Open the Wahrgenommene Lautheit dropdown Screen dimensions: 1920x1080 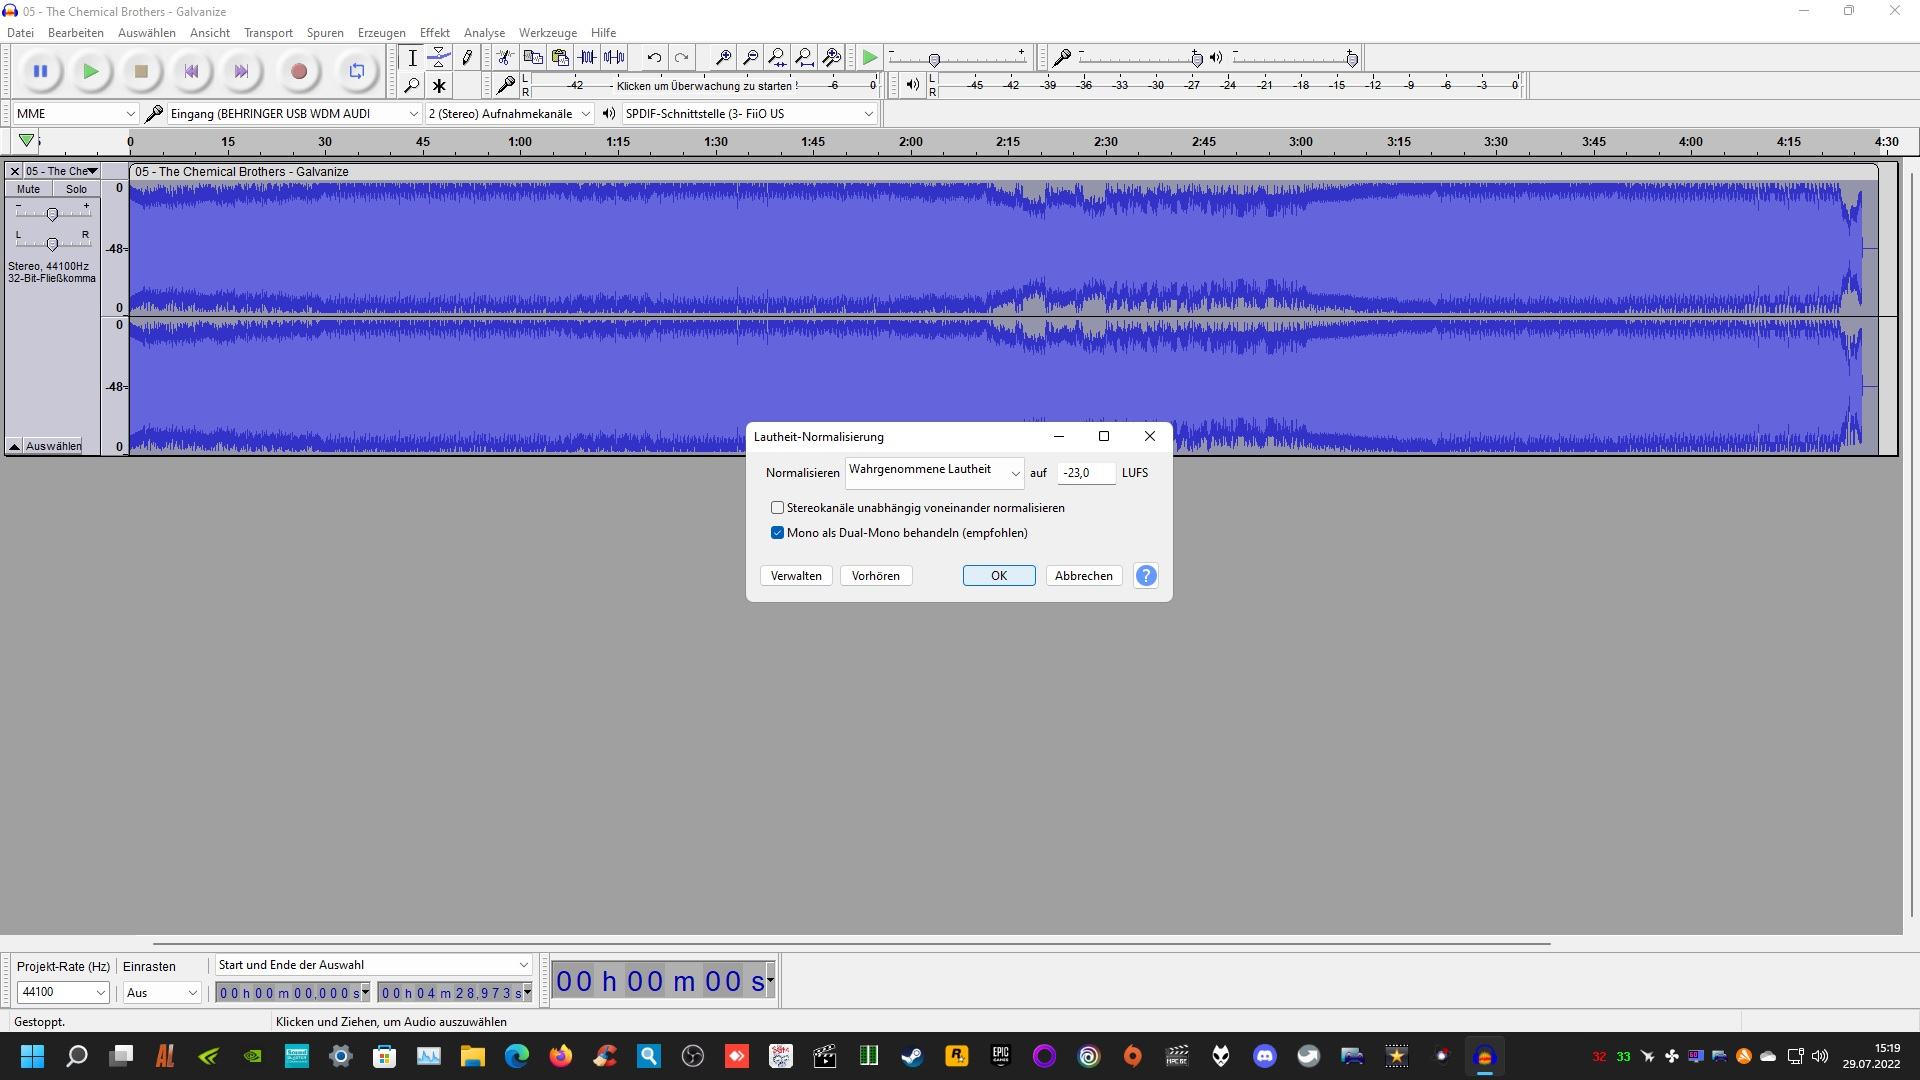[933, 472]
